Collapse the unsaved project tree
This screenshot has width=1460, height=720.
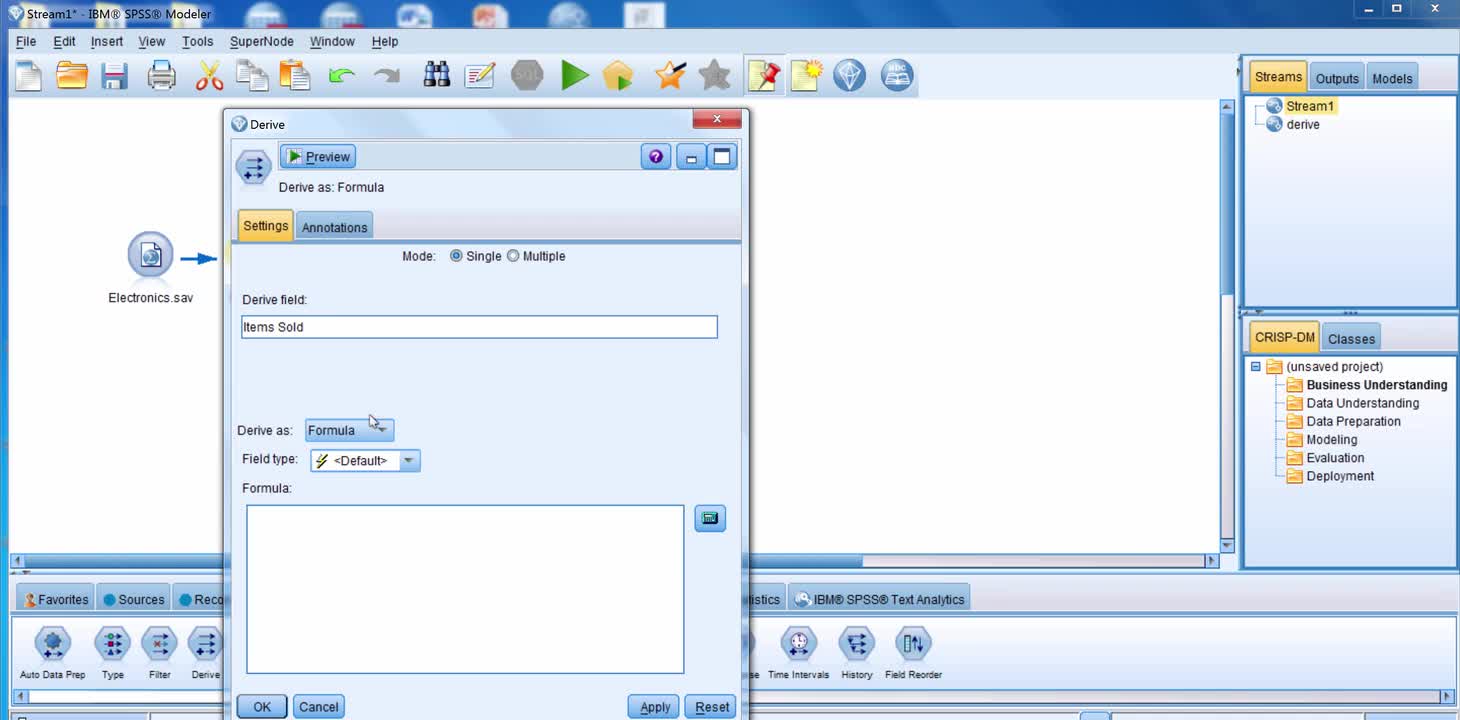pos(1256,367)
